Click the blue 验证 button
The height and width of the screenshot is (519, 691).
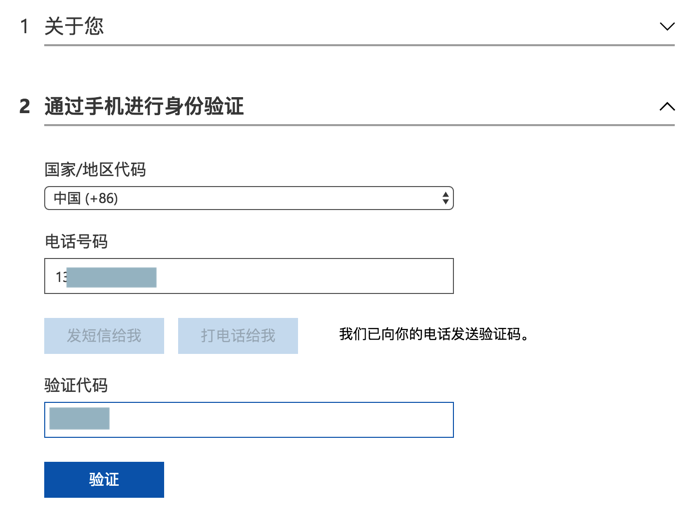[104, 480]
